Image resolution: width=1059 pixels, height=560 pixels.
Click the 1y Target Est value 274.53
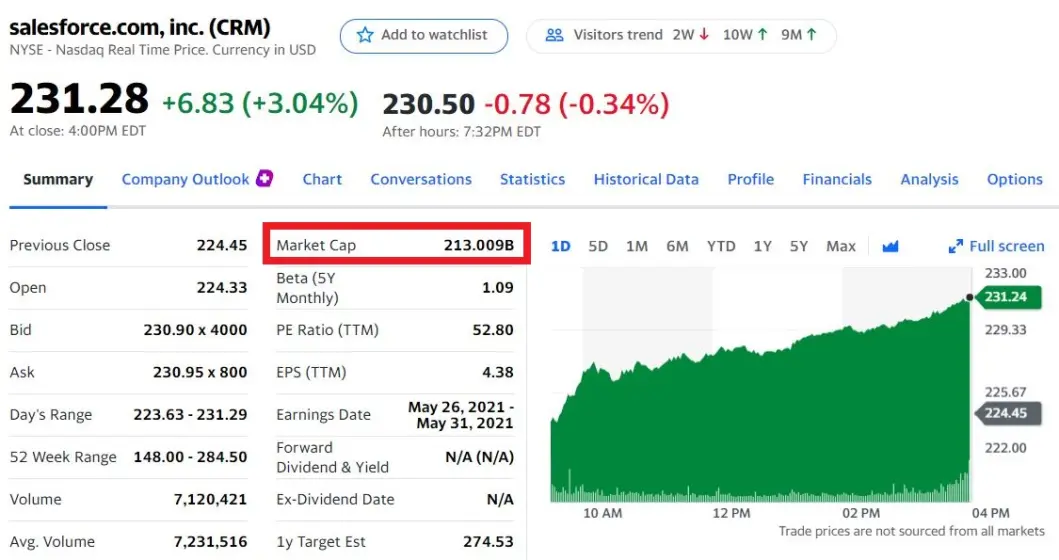pos(488,542)
